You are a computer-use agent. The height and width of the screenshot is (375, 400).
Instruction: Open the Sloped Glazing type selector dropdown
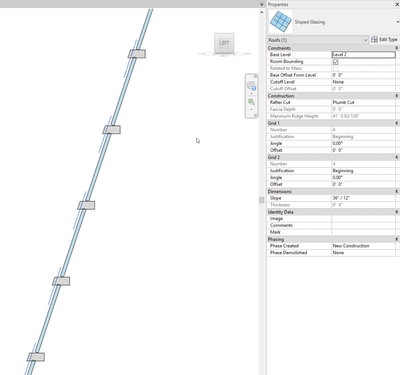[398, 22]
